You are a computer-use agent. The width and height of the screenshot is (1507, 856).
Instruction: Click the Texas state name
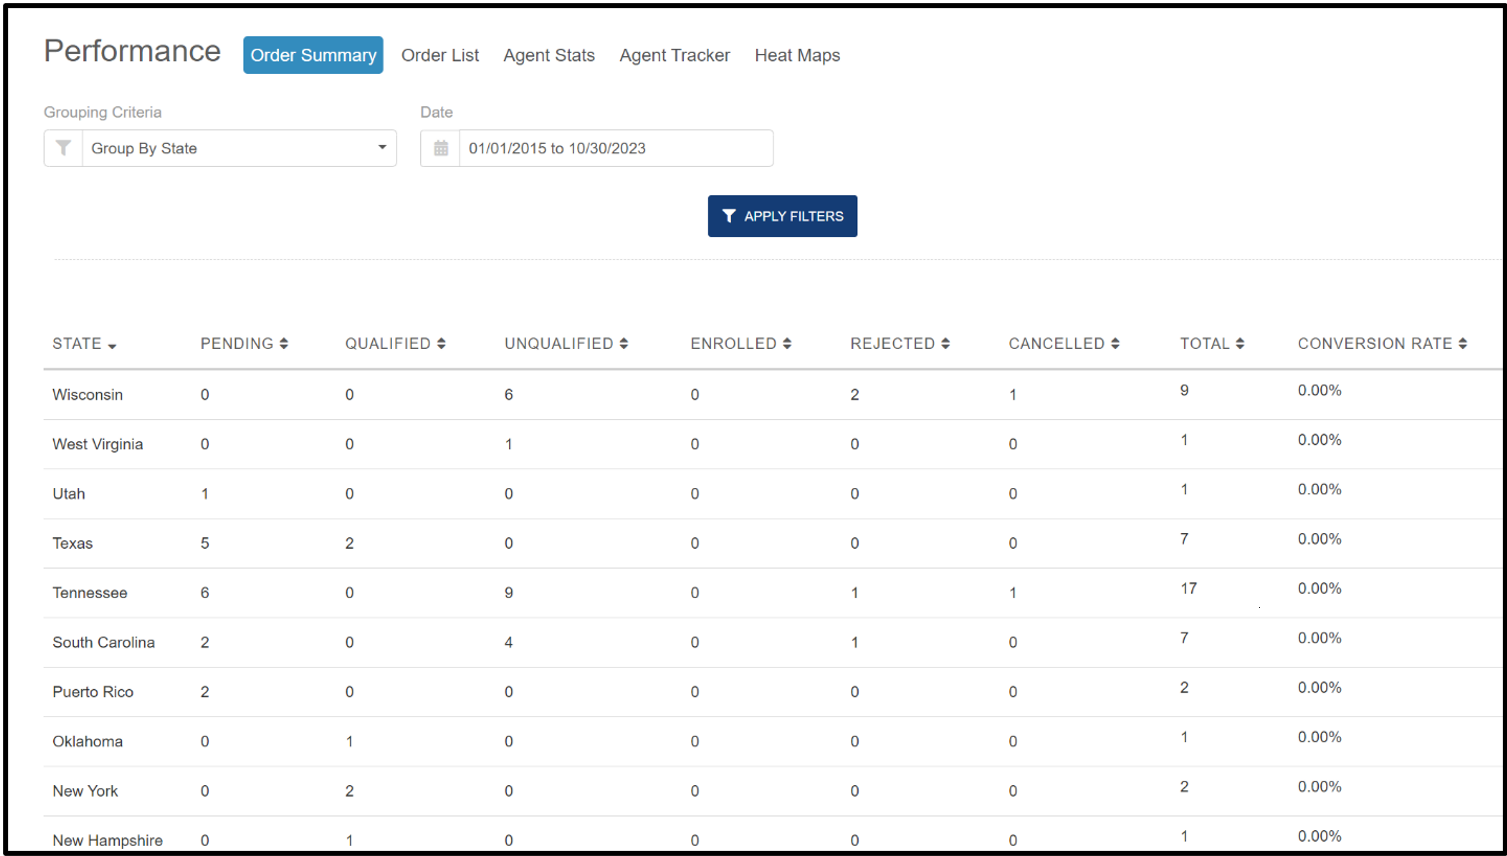coord(72,543)
